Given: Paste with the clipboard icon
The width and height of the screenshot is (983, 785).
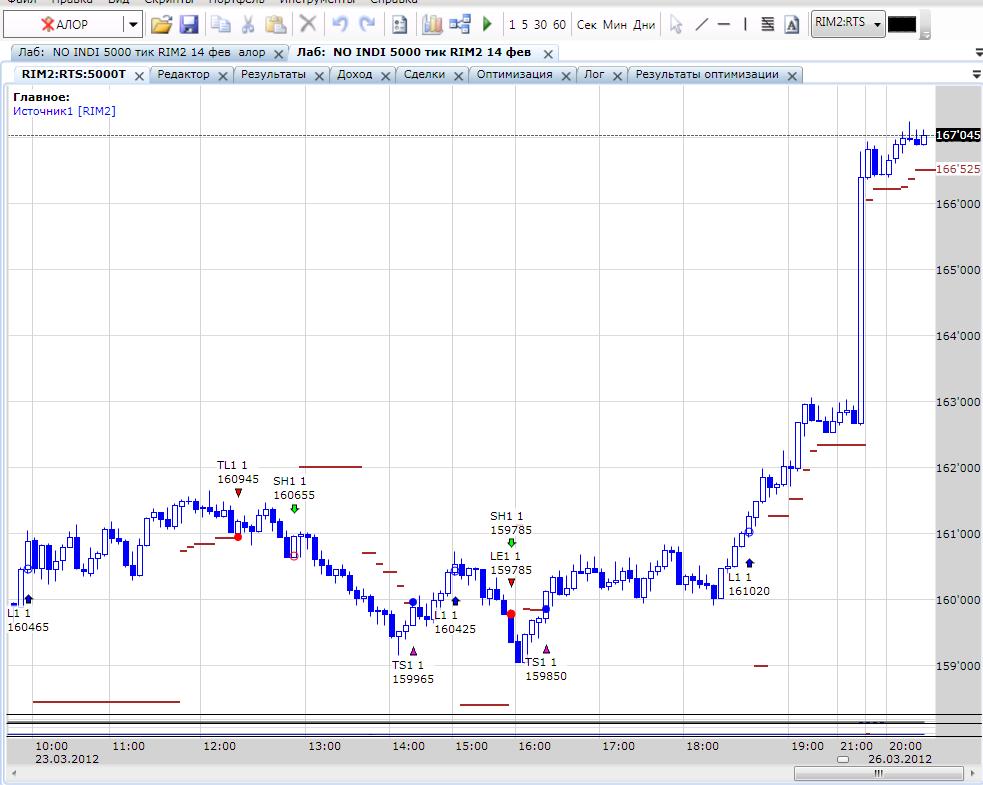Looking at the screenshot, I should pos(275,25).
